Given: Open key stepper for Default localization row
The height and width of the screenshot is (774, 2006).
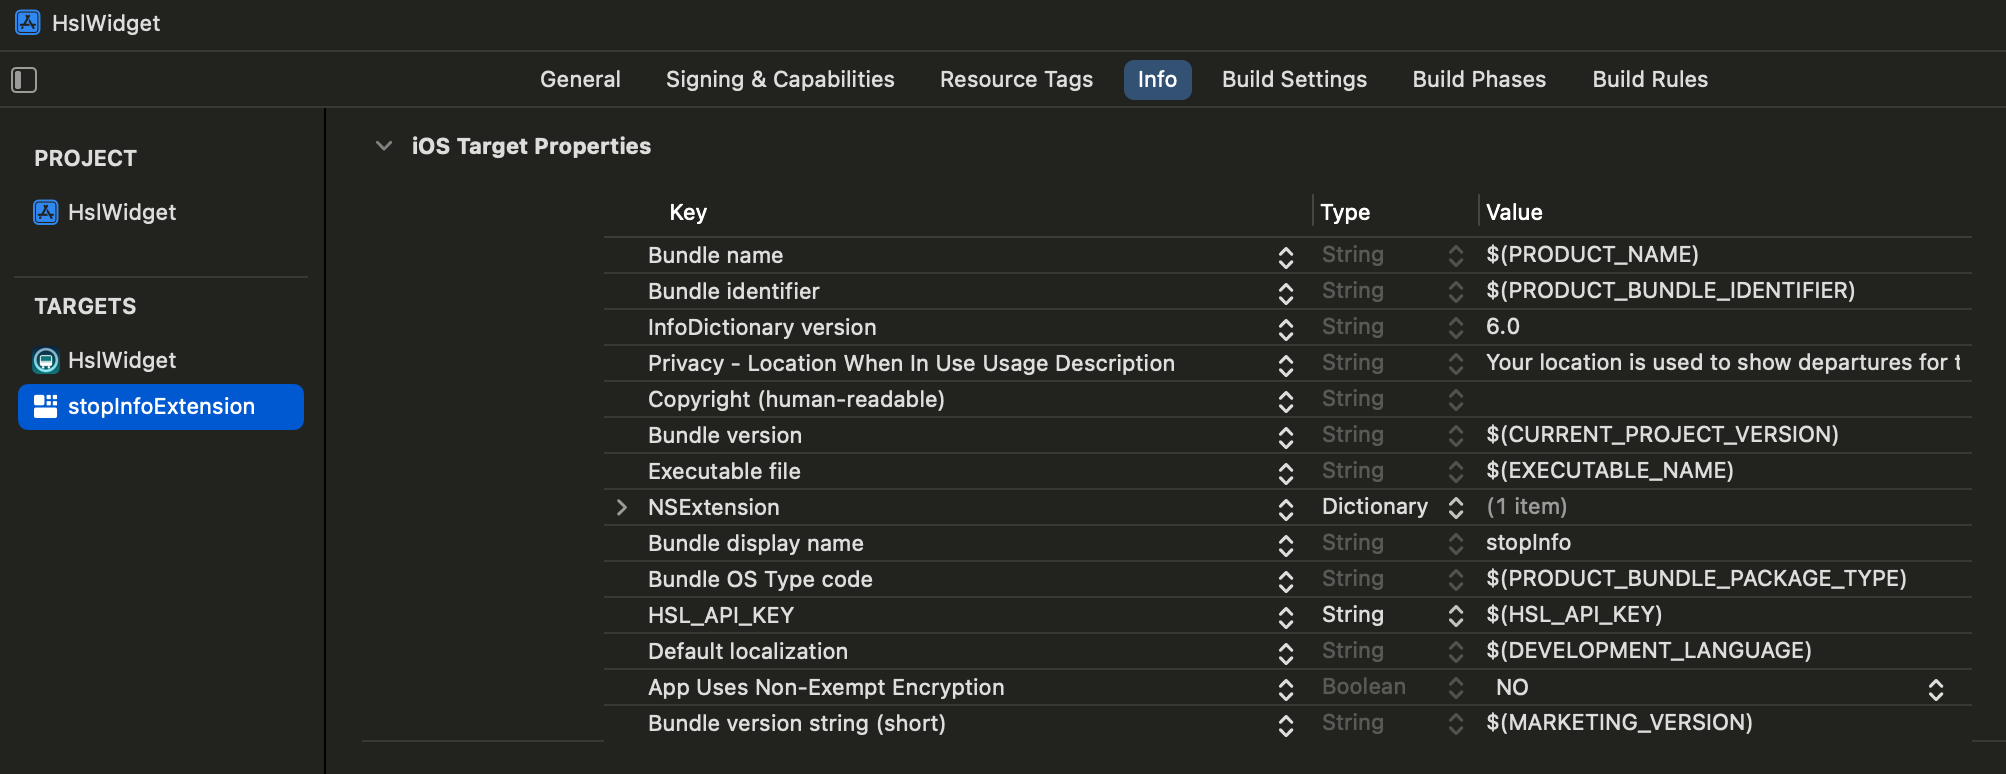Looking at the screenshot, I should 1286,653.
